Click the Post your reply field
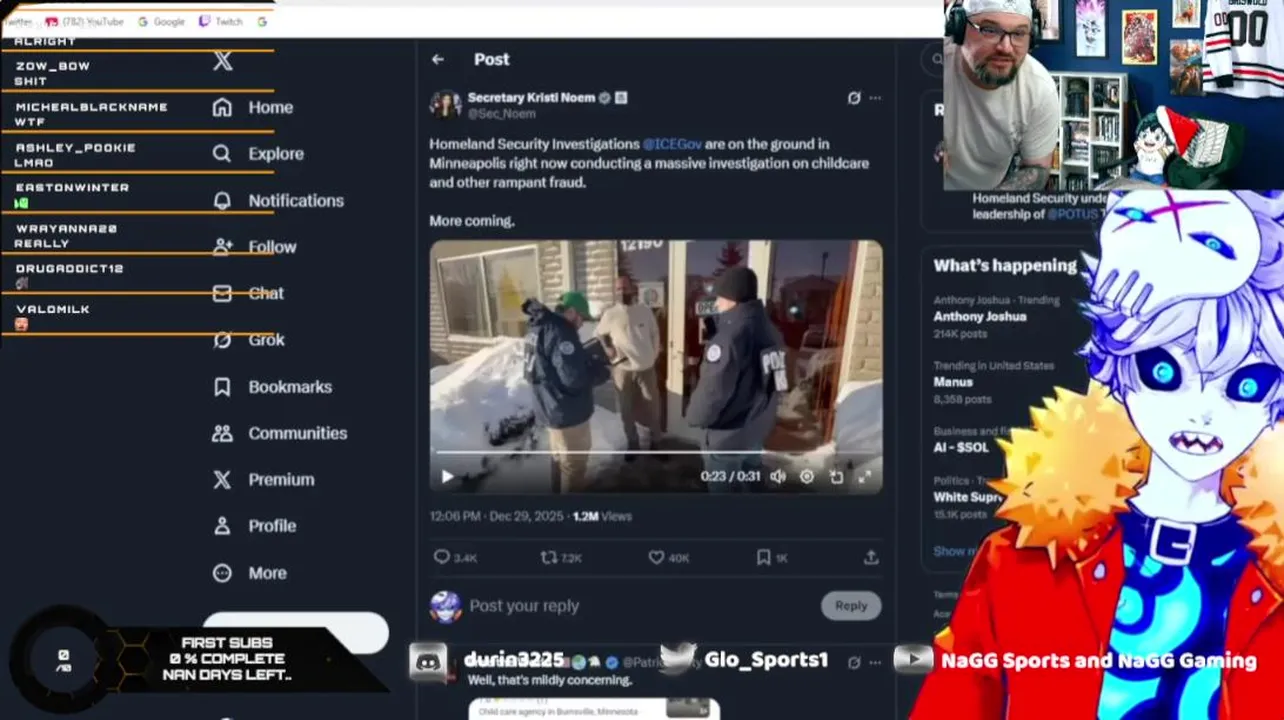Screen dimensions: 1284x720 click(x=640, y=606)
